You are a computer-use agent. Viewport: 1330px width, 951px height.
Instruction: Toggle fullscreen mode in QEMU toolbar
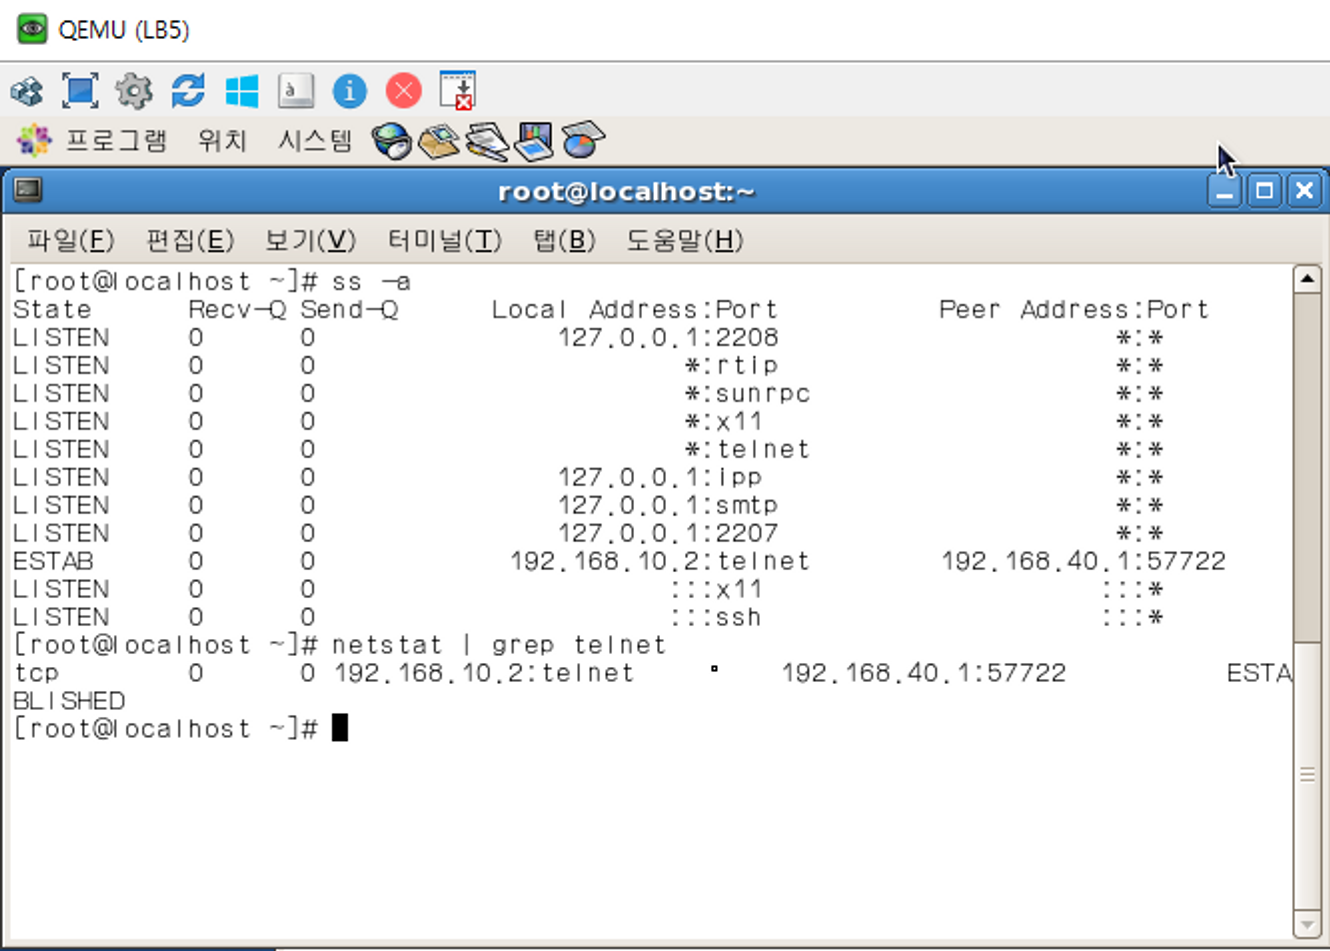click(x=80, y=91)
